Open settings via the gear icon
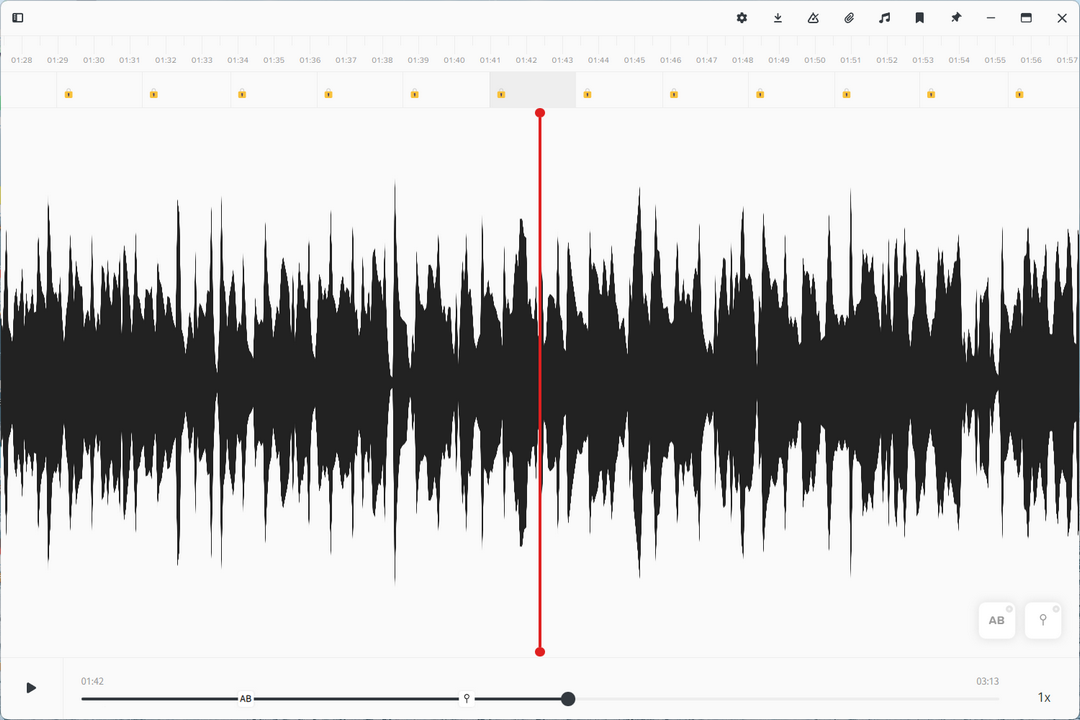The height and width of the screenshot is (720, 1080). tap(742, 18)
